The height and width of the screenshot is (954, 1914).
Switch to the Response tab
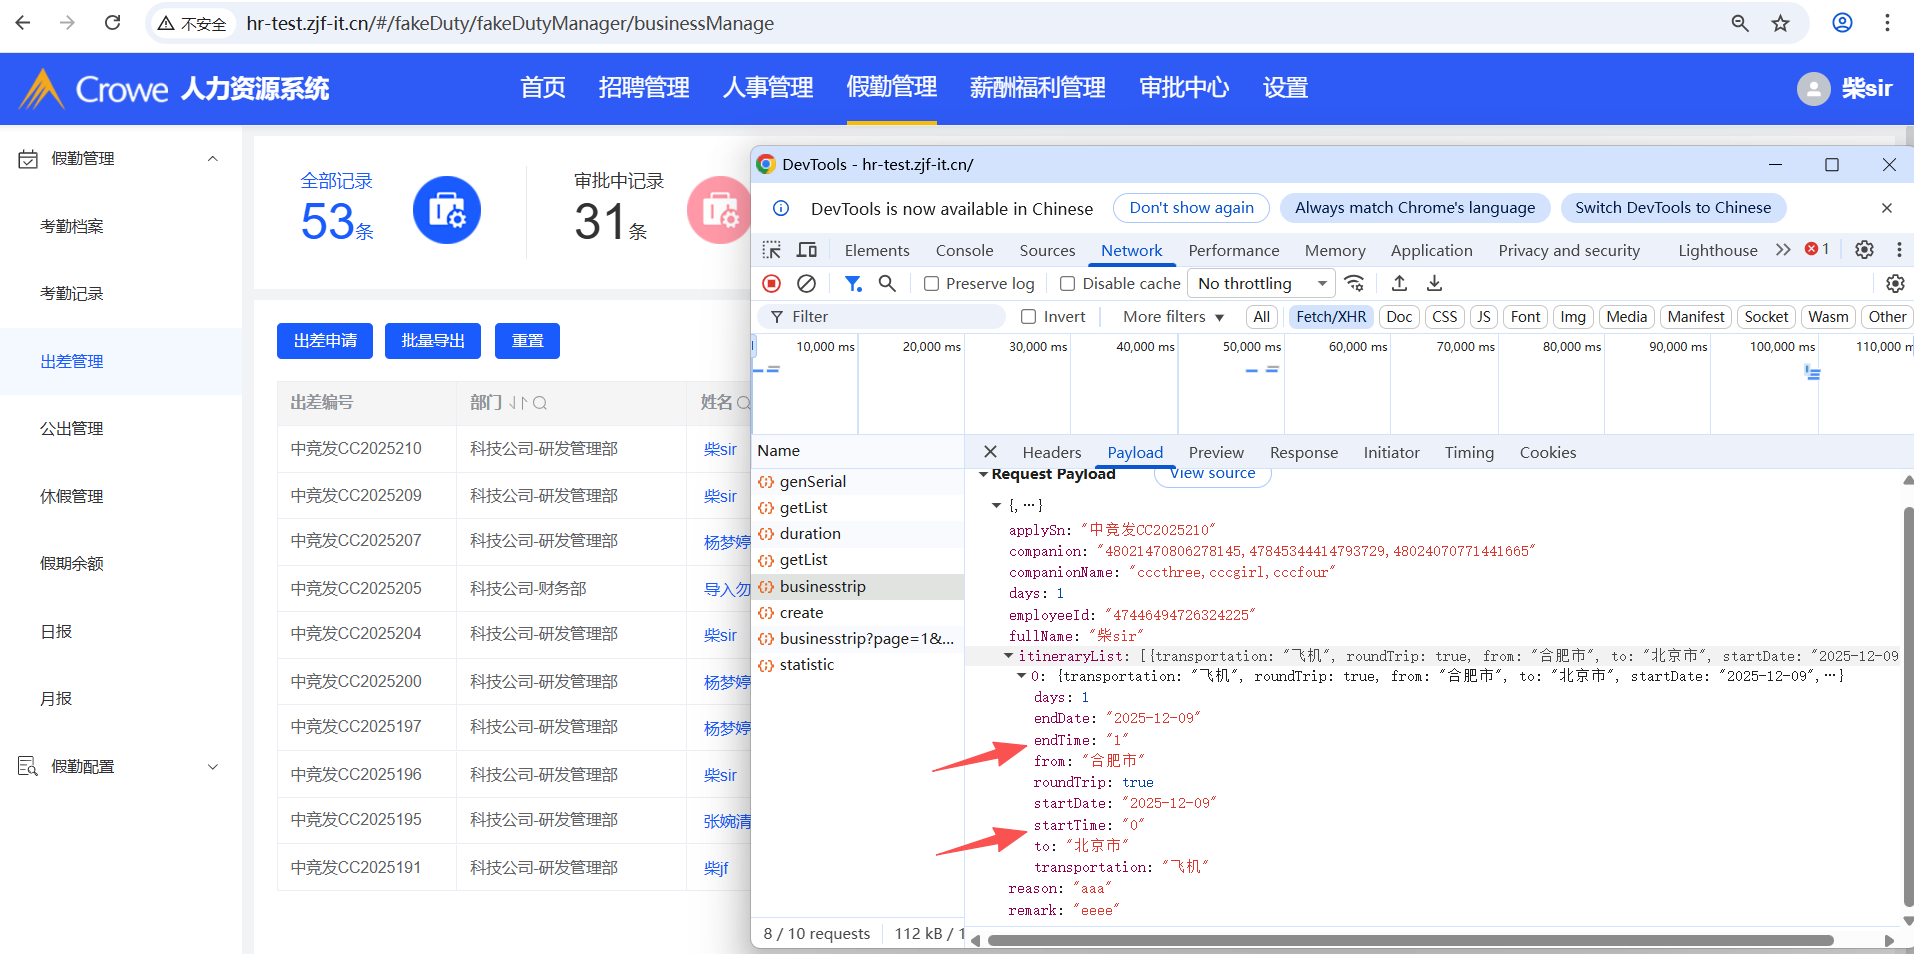pos(1303,453)
